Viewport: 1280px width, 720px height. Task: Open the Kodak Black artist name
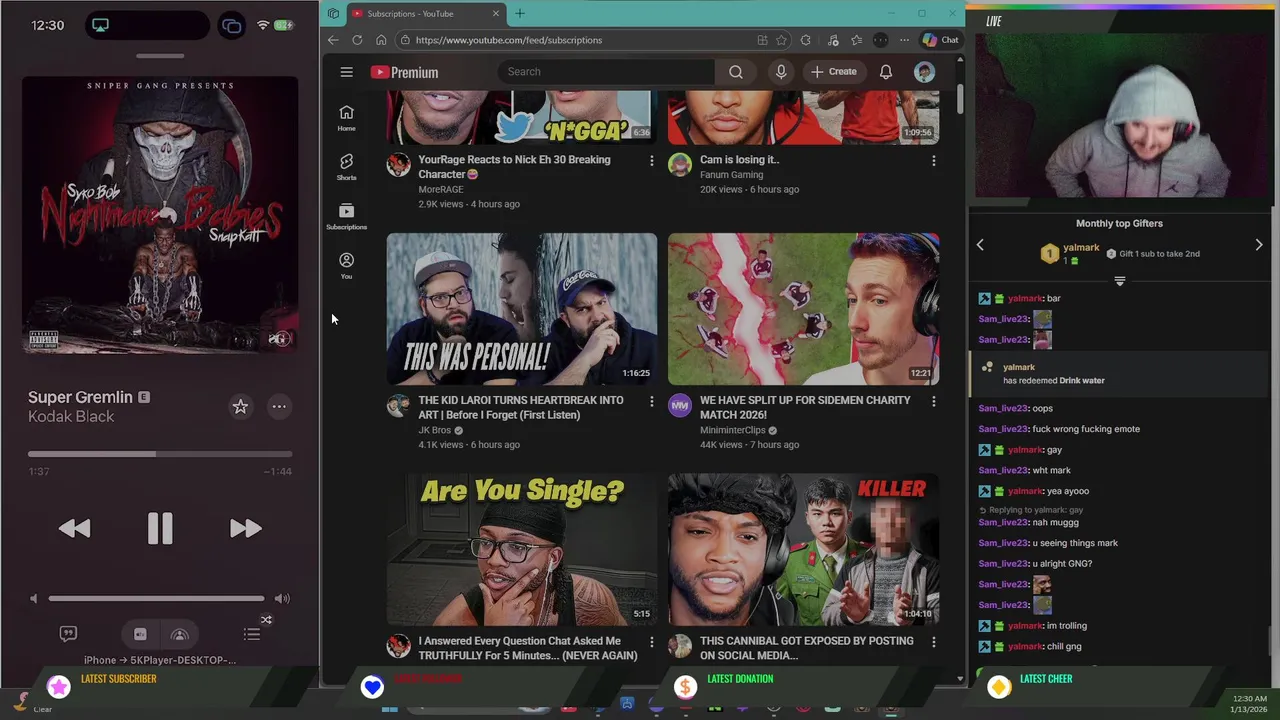[71, 417]
